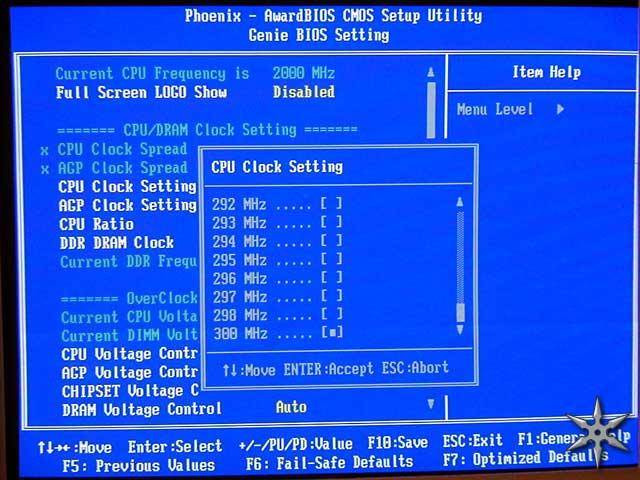Click disabled CPU Clock Spread item
The width and height of the screenshot is (640, 480).
tap(114, 149)
